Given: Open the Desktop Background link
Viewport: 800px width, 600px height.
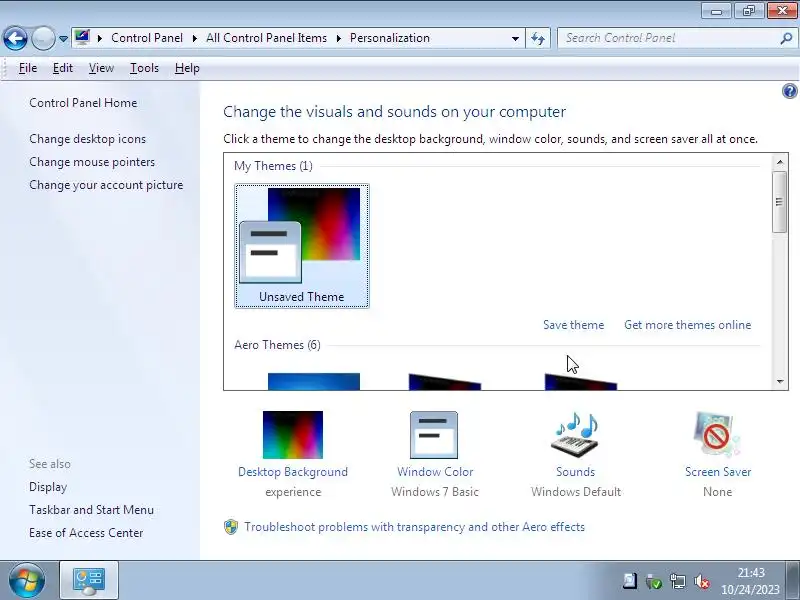Looking at the screenshot, I should [293, 472].
